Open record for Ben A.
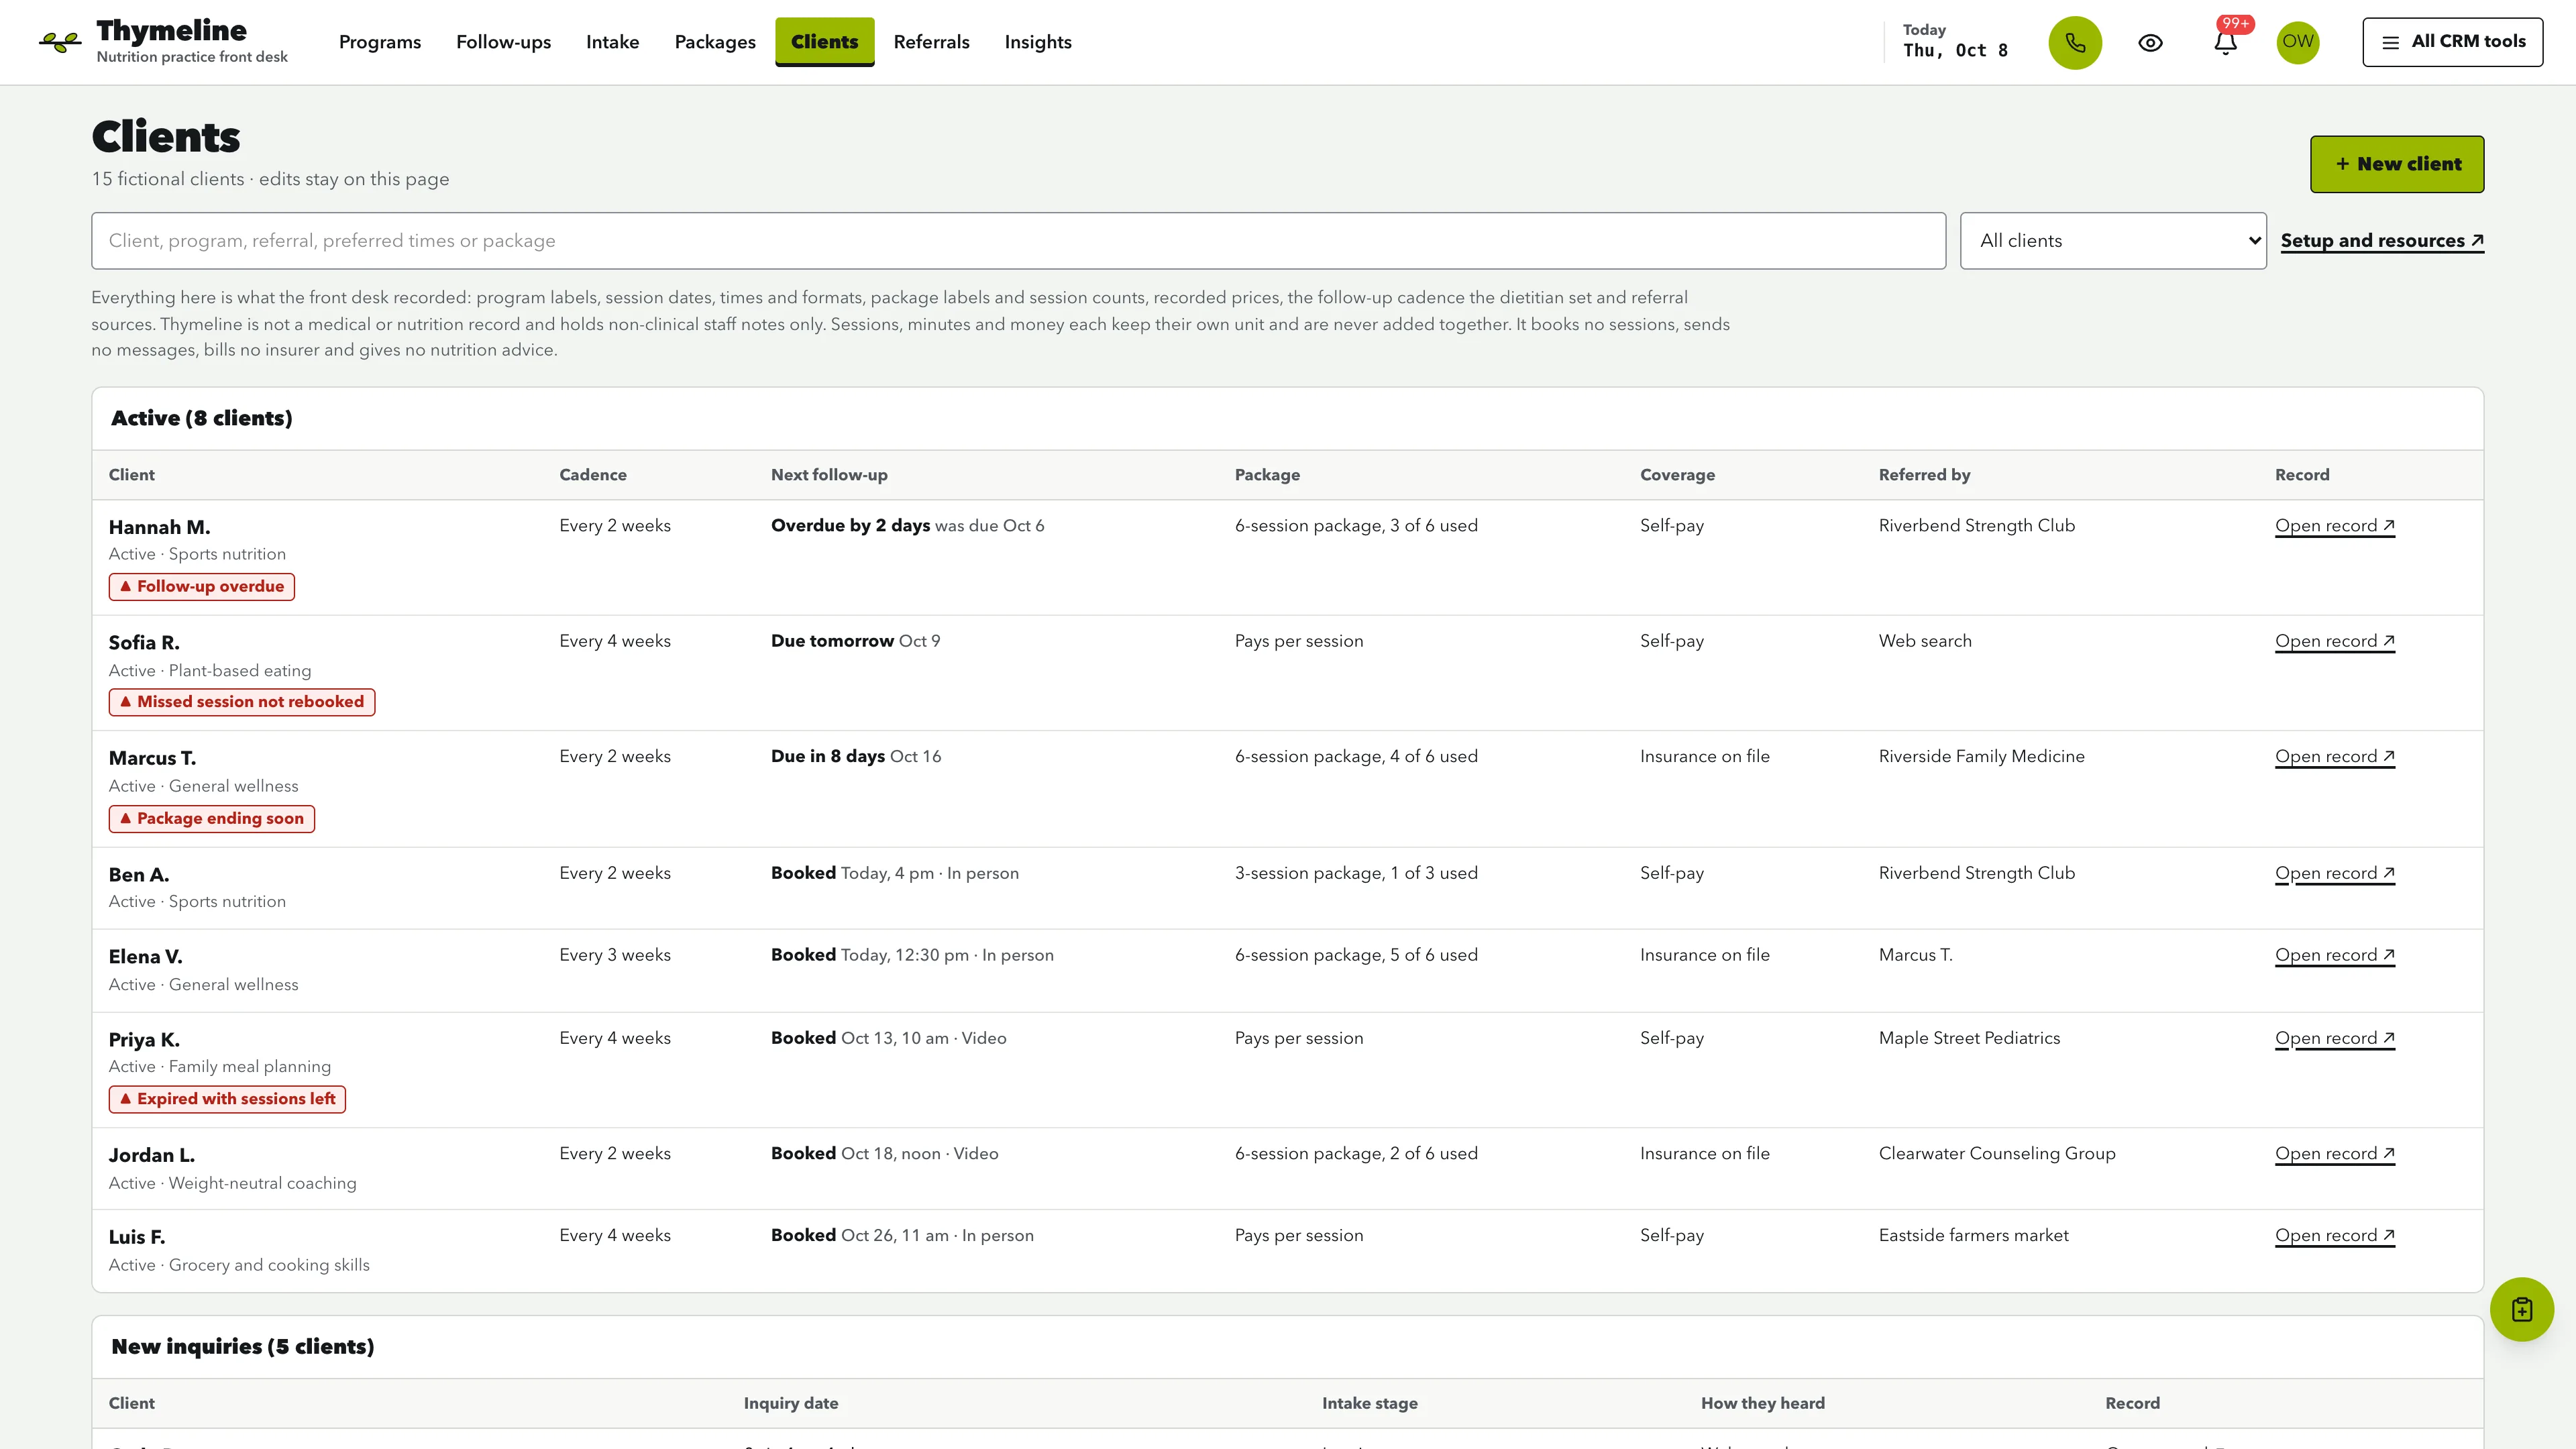This screenshot has height=1449, width=2576. [x=2334, y=873]
